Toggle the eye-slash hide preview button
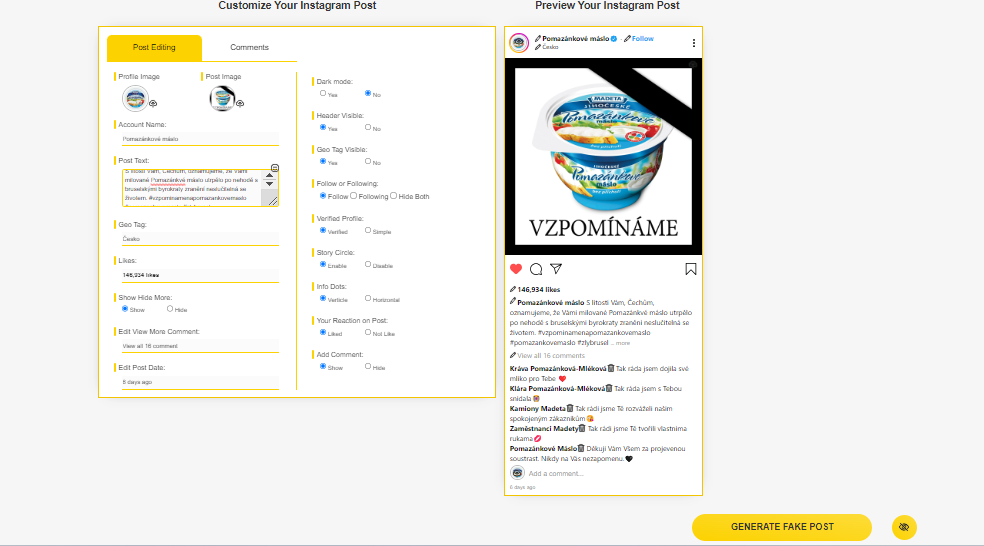 (904, 527)
